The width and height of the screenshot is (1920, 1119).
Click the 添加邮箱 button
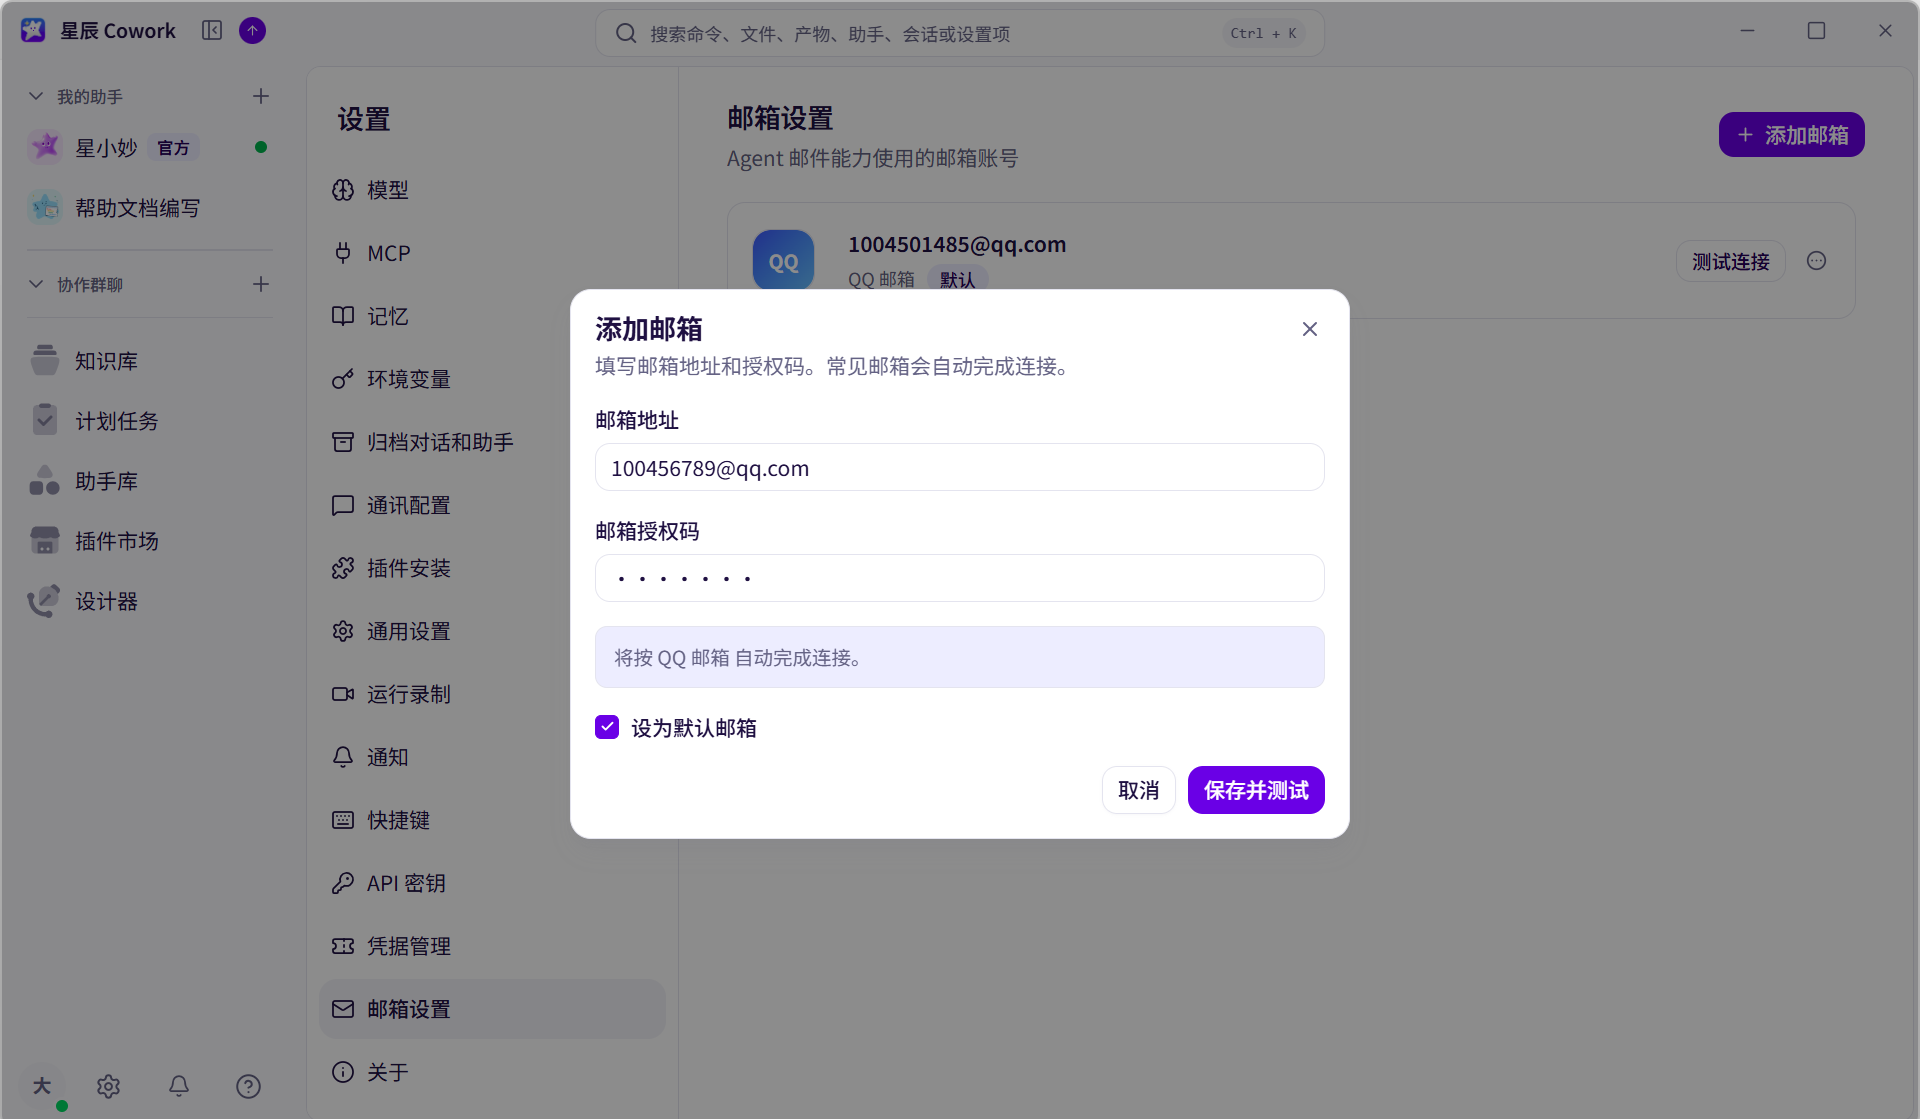(x=1791, y=134)
